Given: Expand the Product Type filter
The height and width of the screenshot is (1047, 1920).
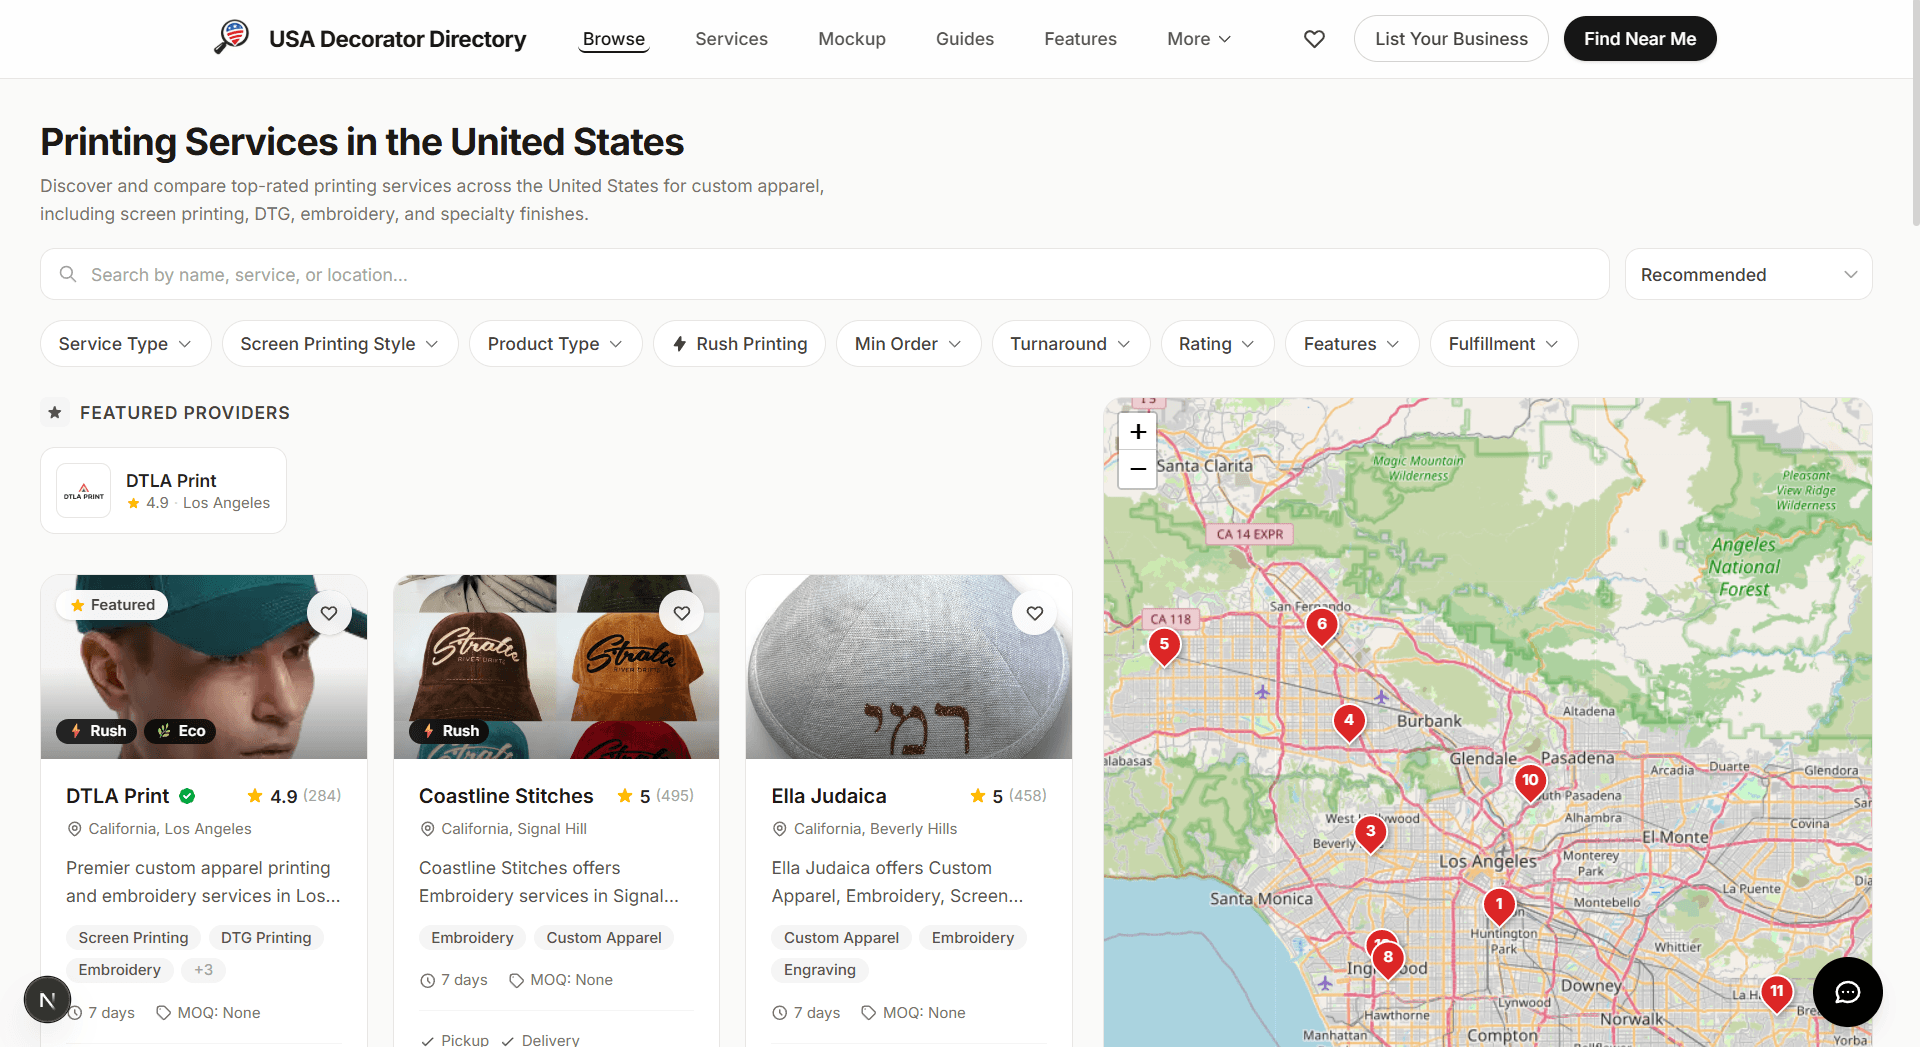Looking at the screenshot, I should 555,344.
